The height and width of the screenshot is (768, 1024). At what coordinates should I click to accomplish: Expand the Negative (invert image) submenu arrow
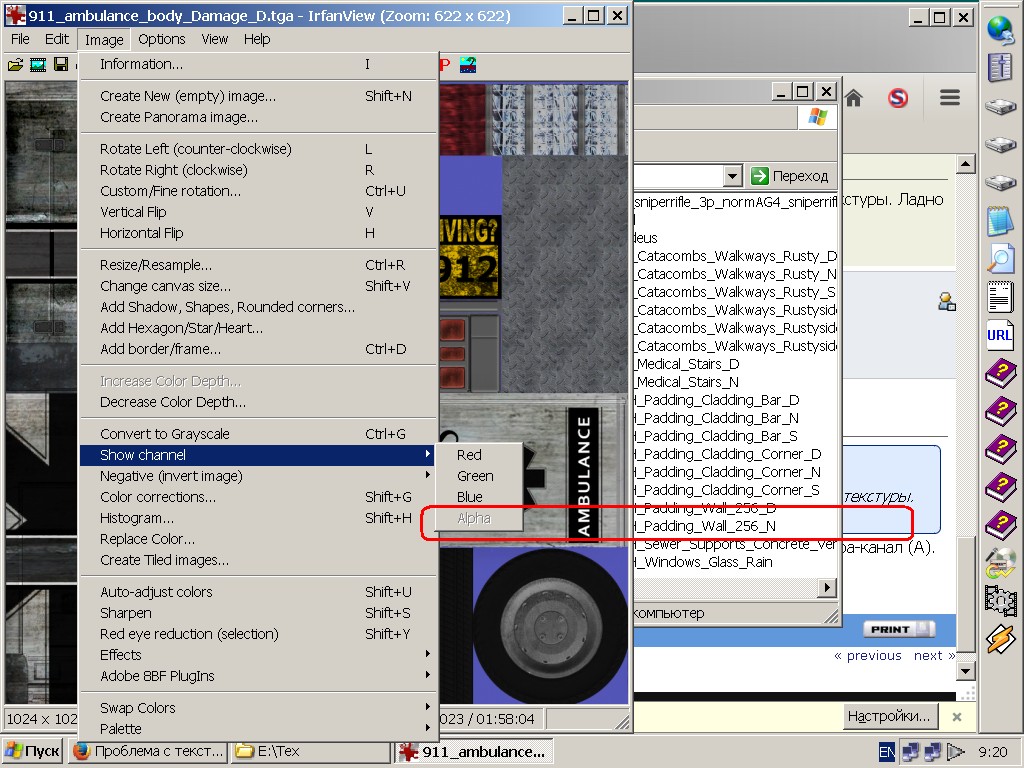coord(428,475)
